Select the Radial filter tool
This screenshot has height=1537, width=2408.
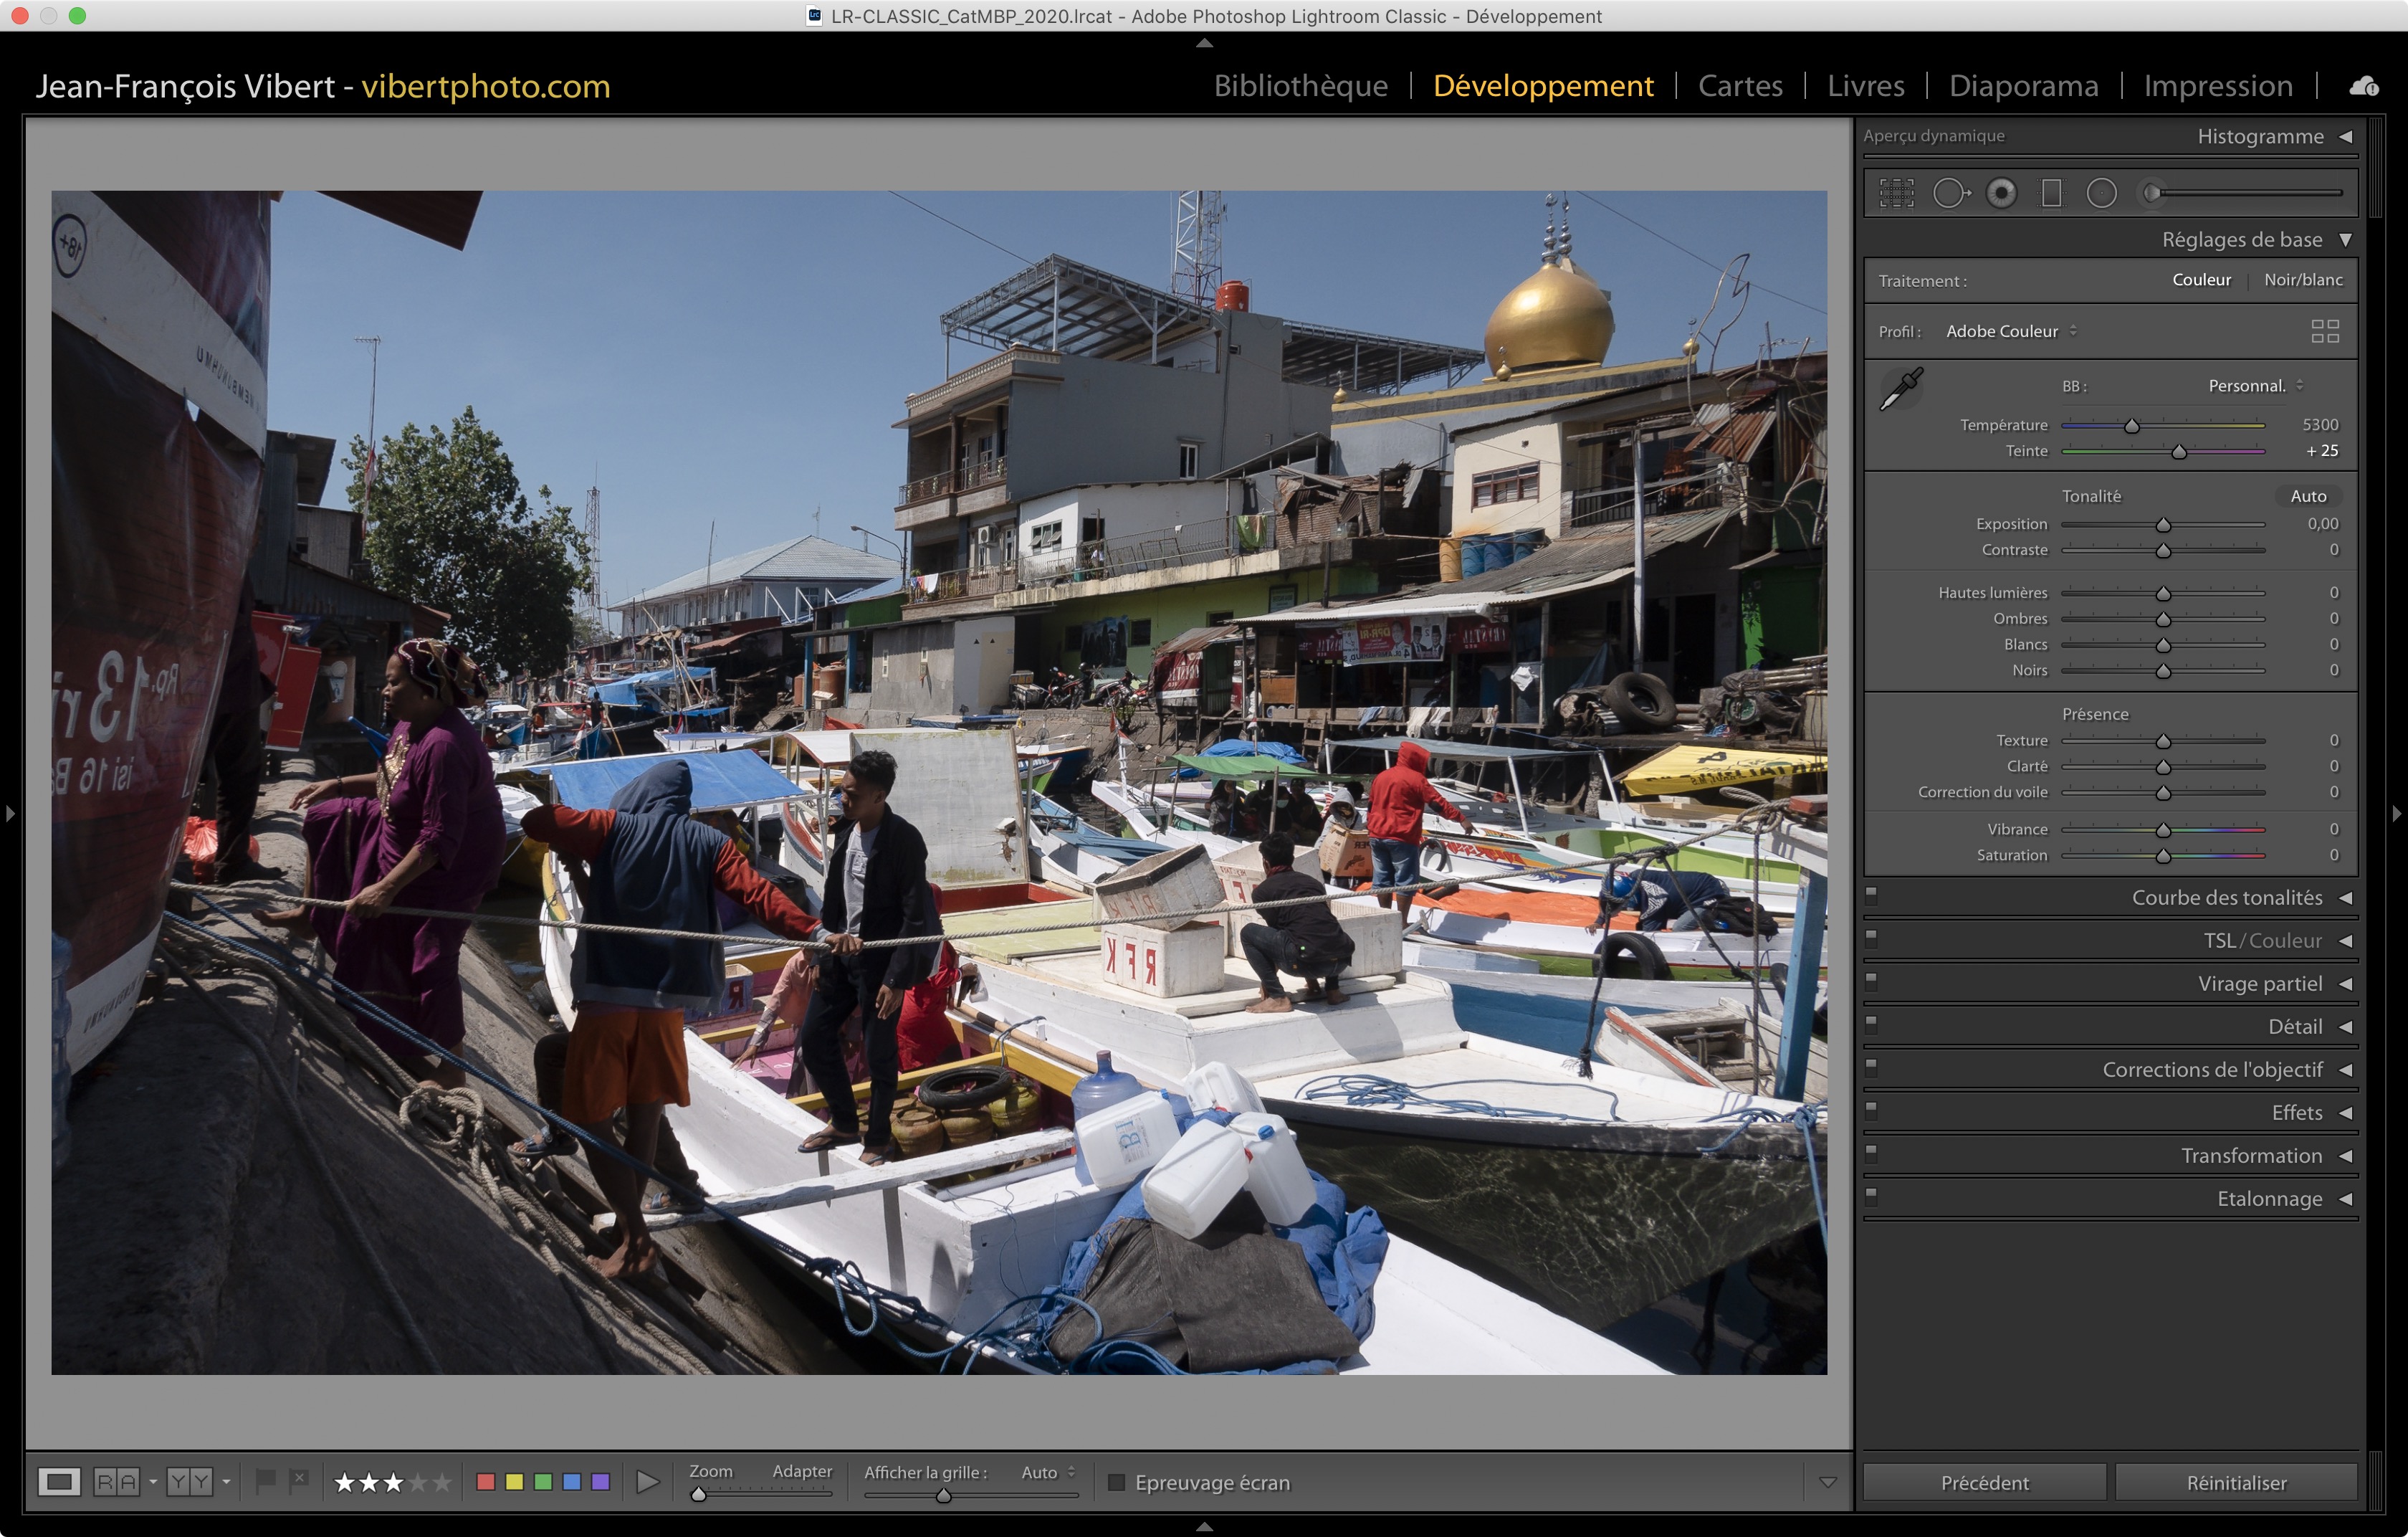tap(2101, 193)
